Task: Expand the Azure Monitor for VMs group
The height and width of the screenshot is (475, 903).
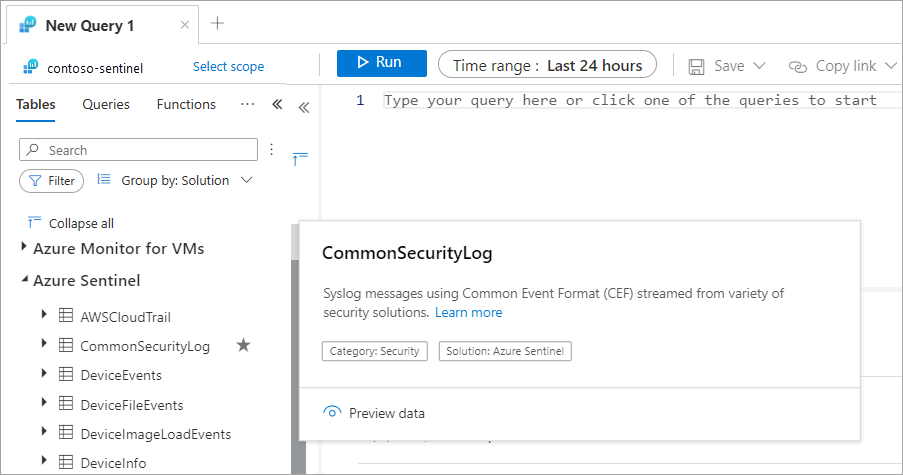Action: point(24,247)
